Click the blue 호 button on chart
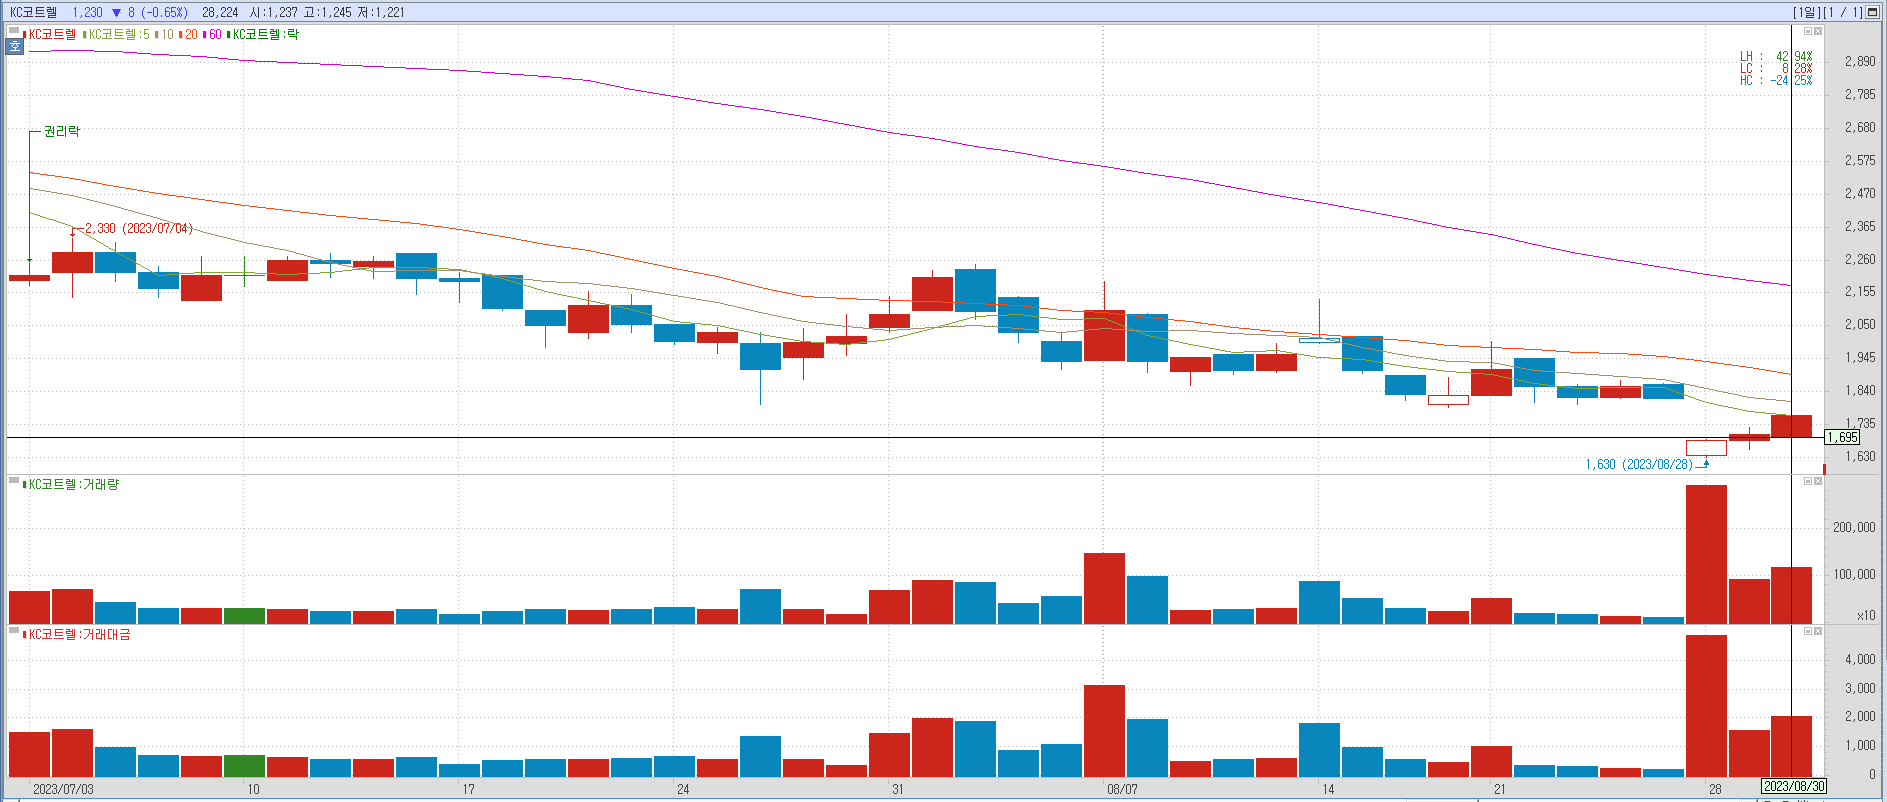The width and height of the screenshot is (1887, 802). (14, 46)
